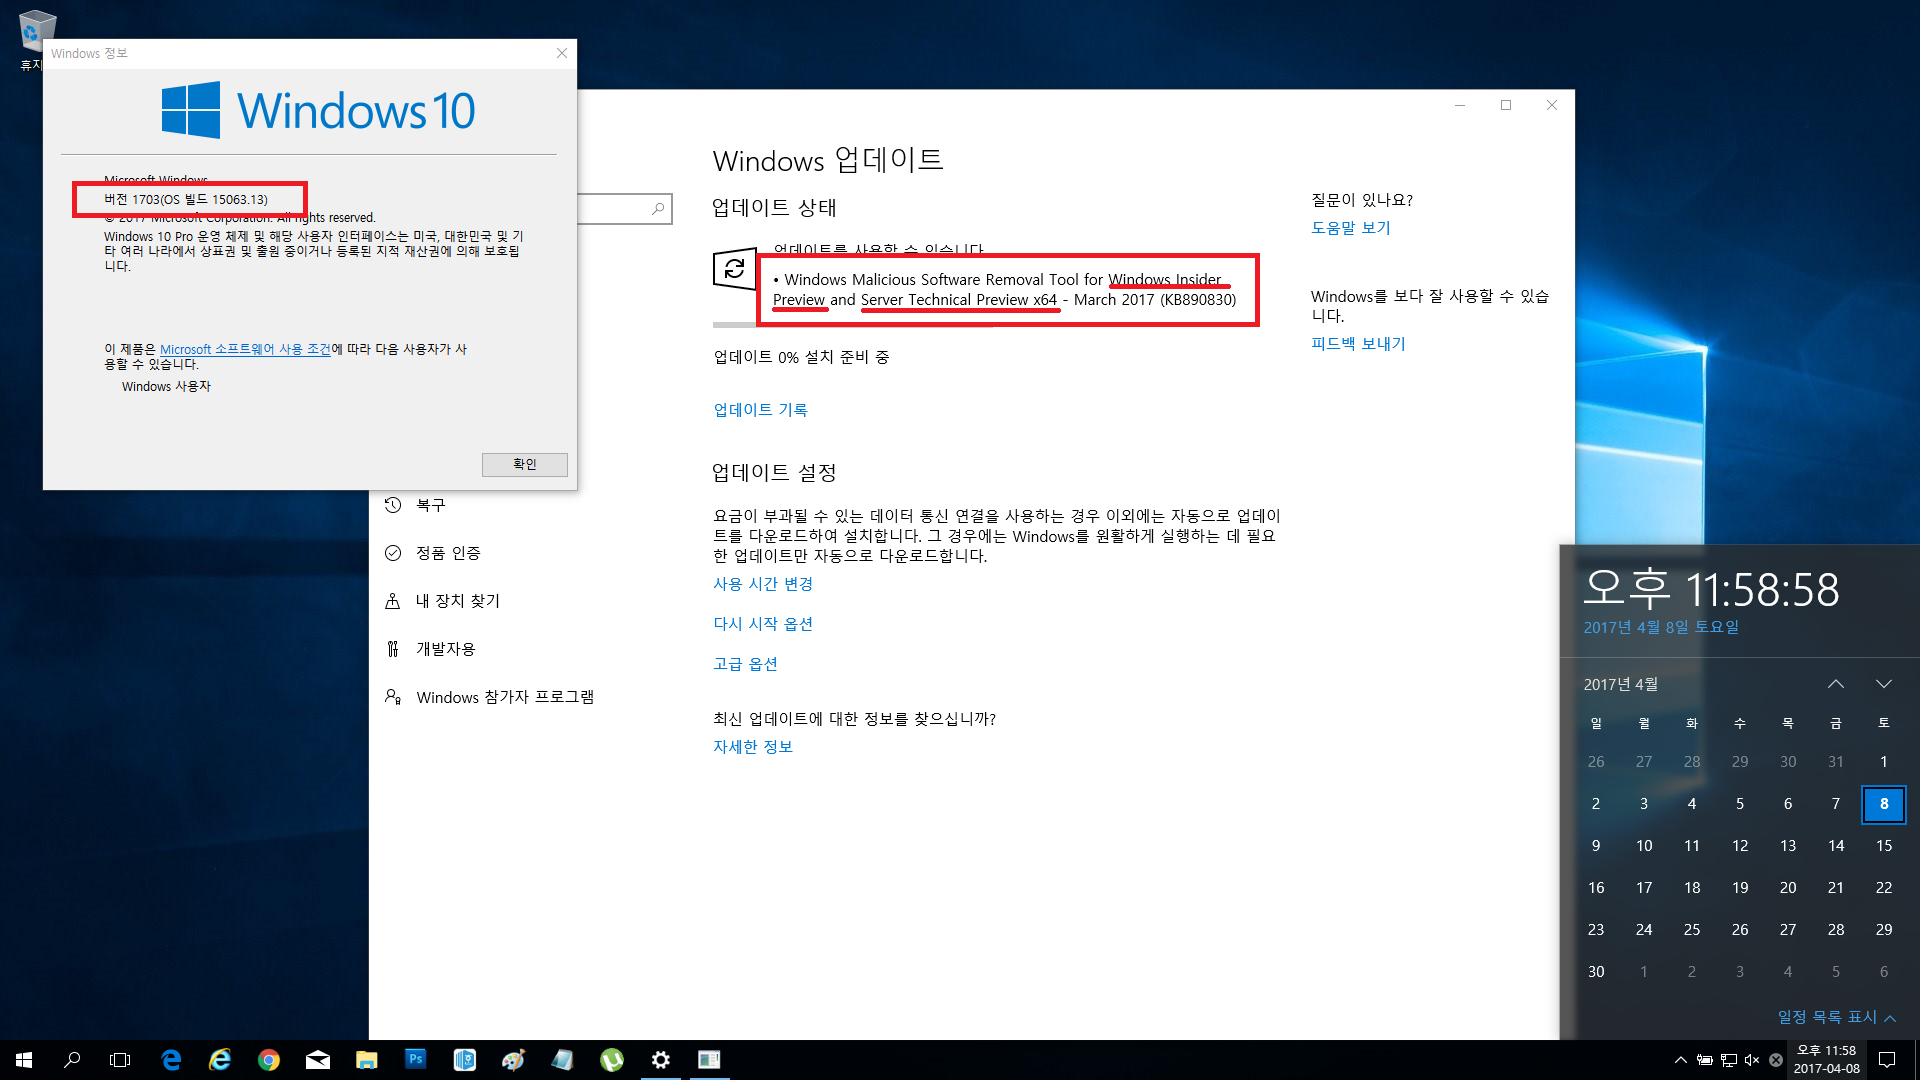Open Task View on taskbar
The height and width of the screenshot is (1080, 1920).
click(120, 1060)
